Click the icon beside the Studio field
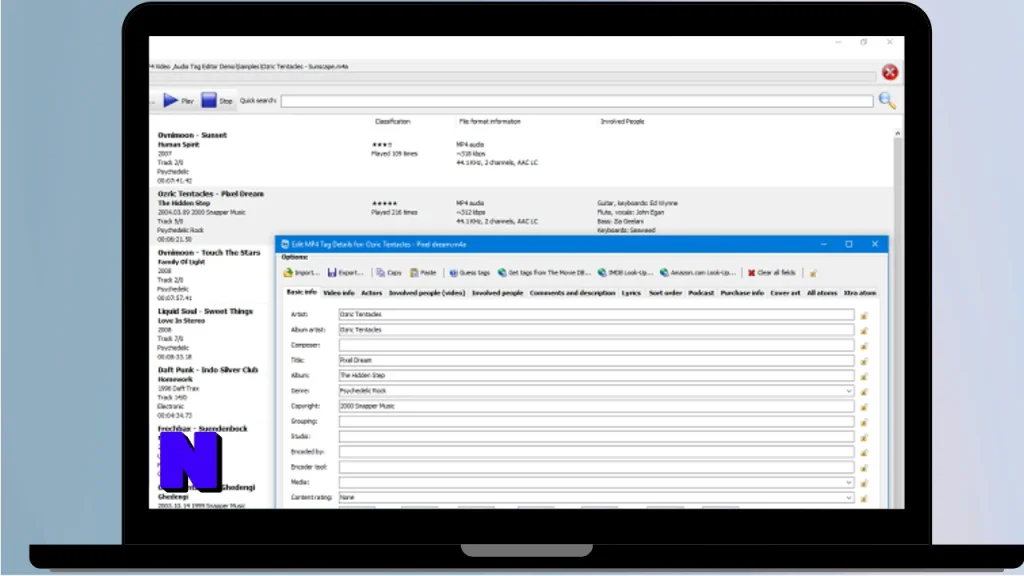Viewport: 1024px width, 576px height. (864, 438)
